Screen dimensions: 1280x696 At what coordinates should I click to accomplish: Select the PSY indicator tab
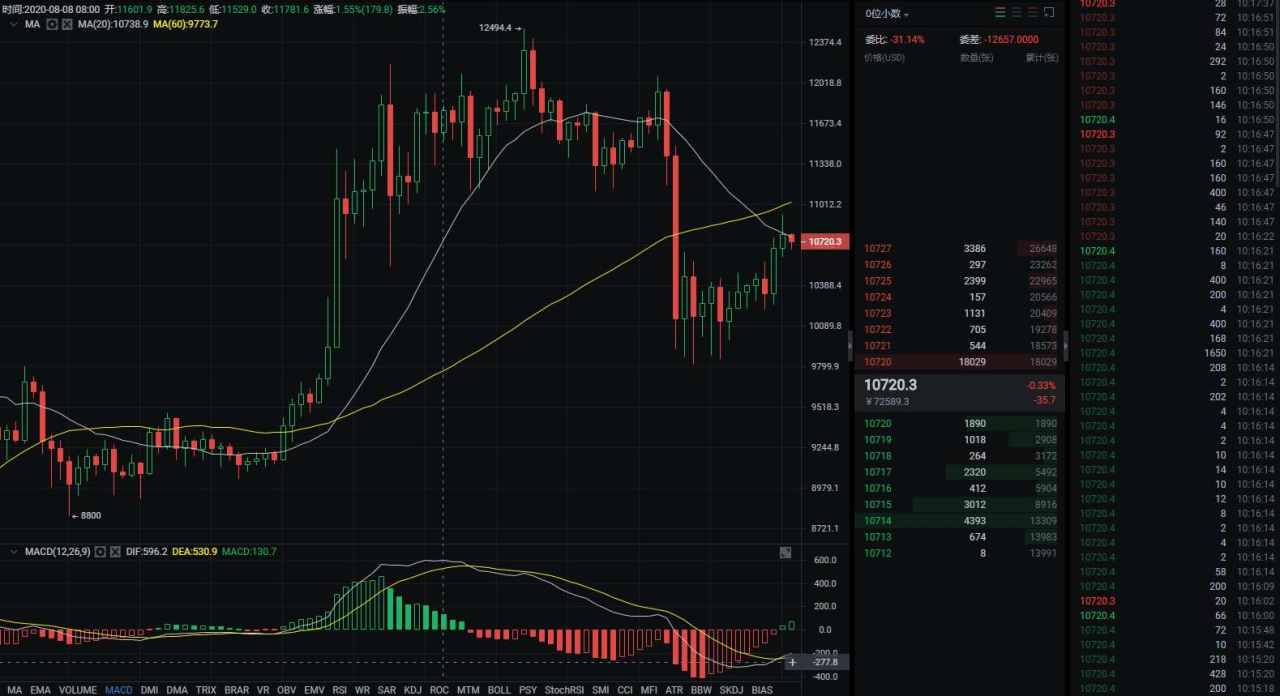coord(528,690)
